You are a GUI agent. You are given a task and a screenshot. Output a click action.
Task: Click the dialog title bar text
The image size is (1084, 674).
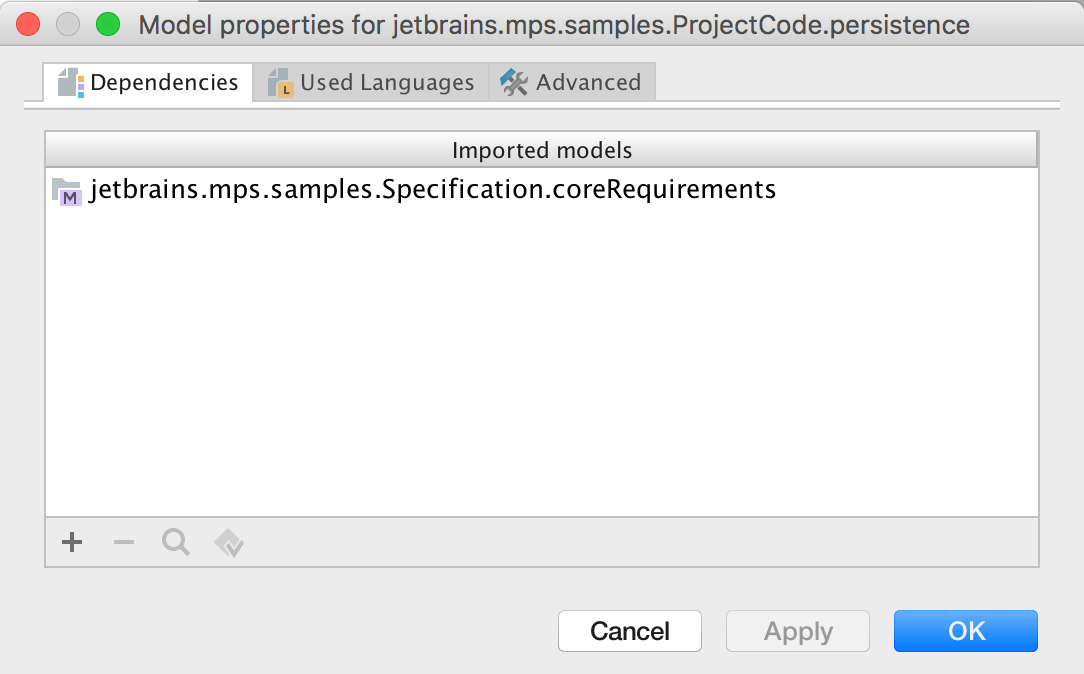pyautogui.click(x=554, y=25)
